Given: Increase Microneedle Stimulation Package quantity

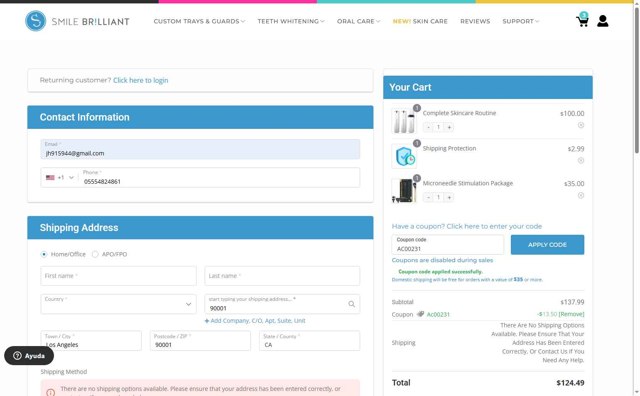Looking at the screenshot, I should 449,198.
